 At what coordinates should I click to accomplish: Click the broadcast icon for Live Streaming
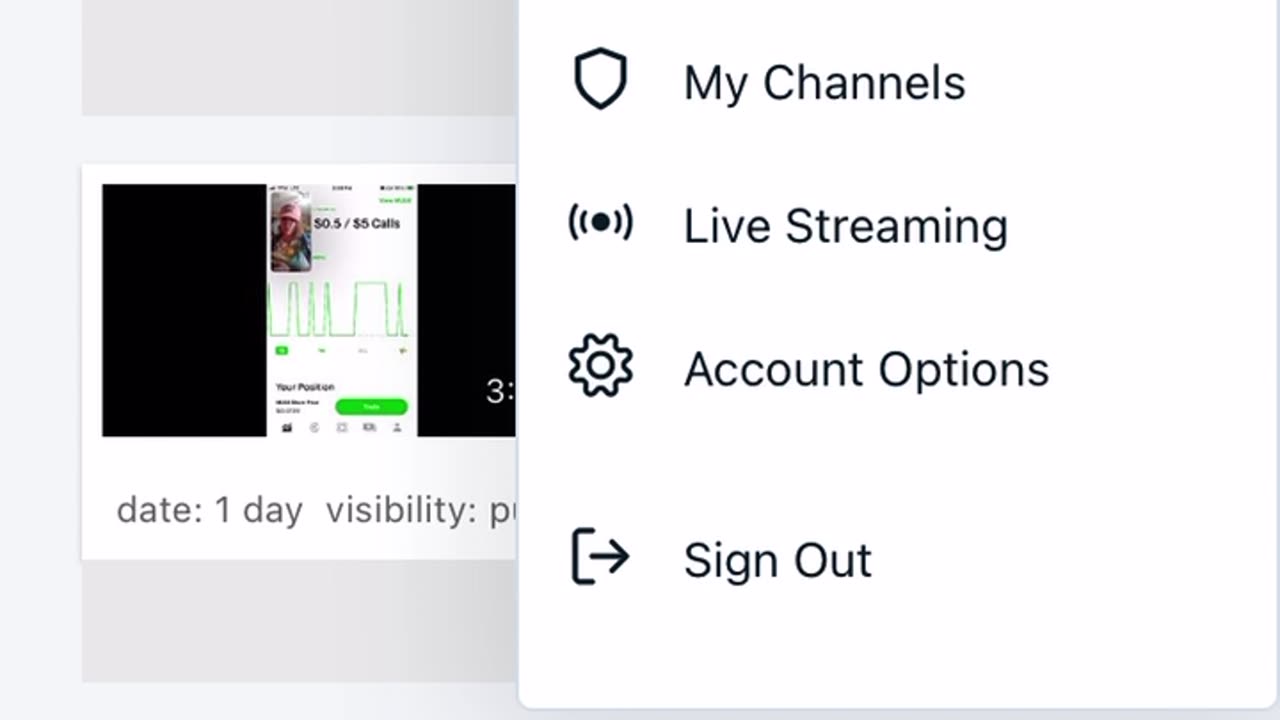pos(600,223)
